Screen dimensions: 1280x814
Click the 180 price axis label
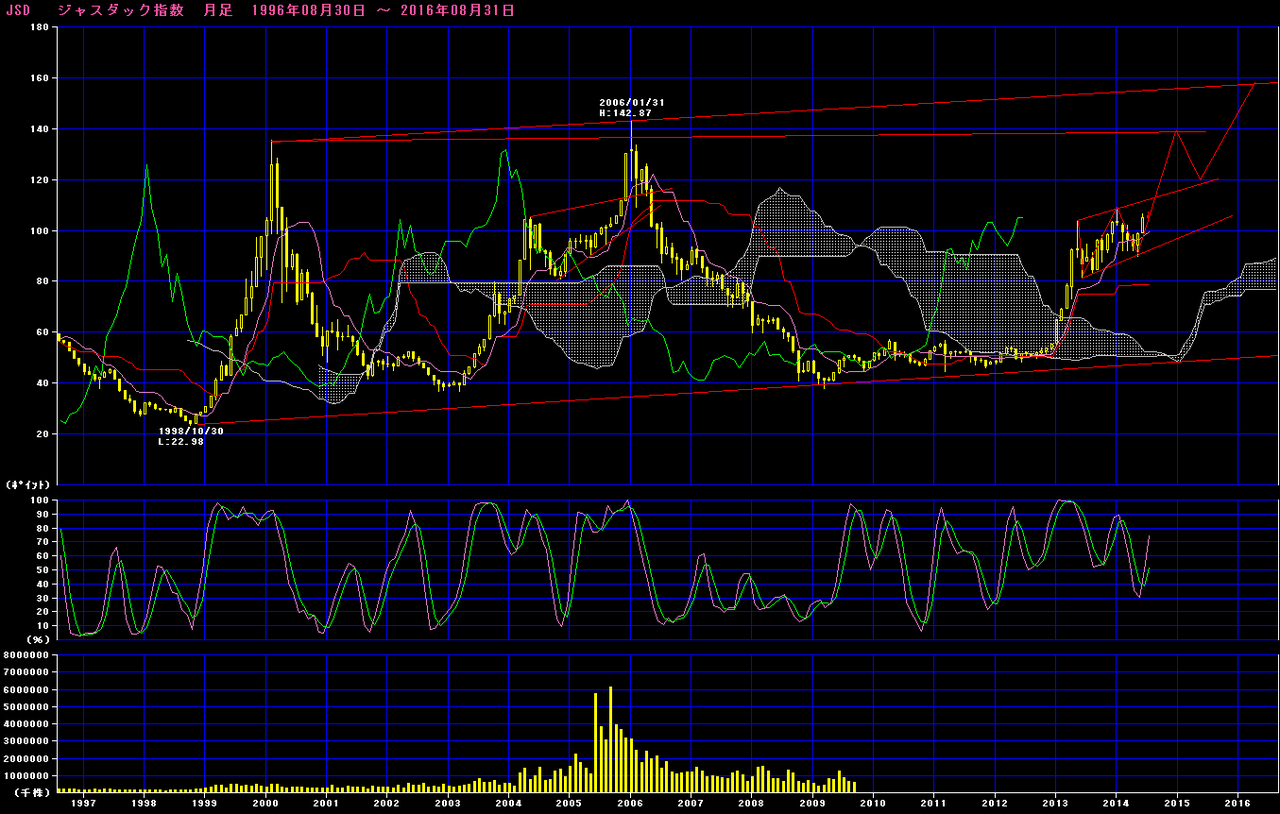click(41, 27)
